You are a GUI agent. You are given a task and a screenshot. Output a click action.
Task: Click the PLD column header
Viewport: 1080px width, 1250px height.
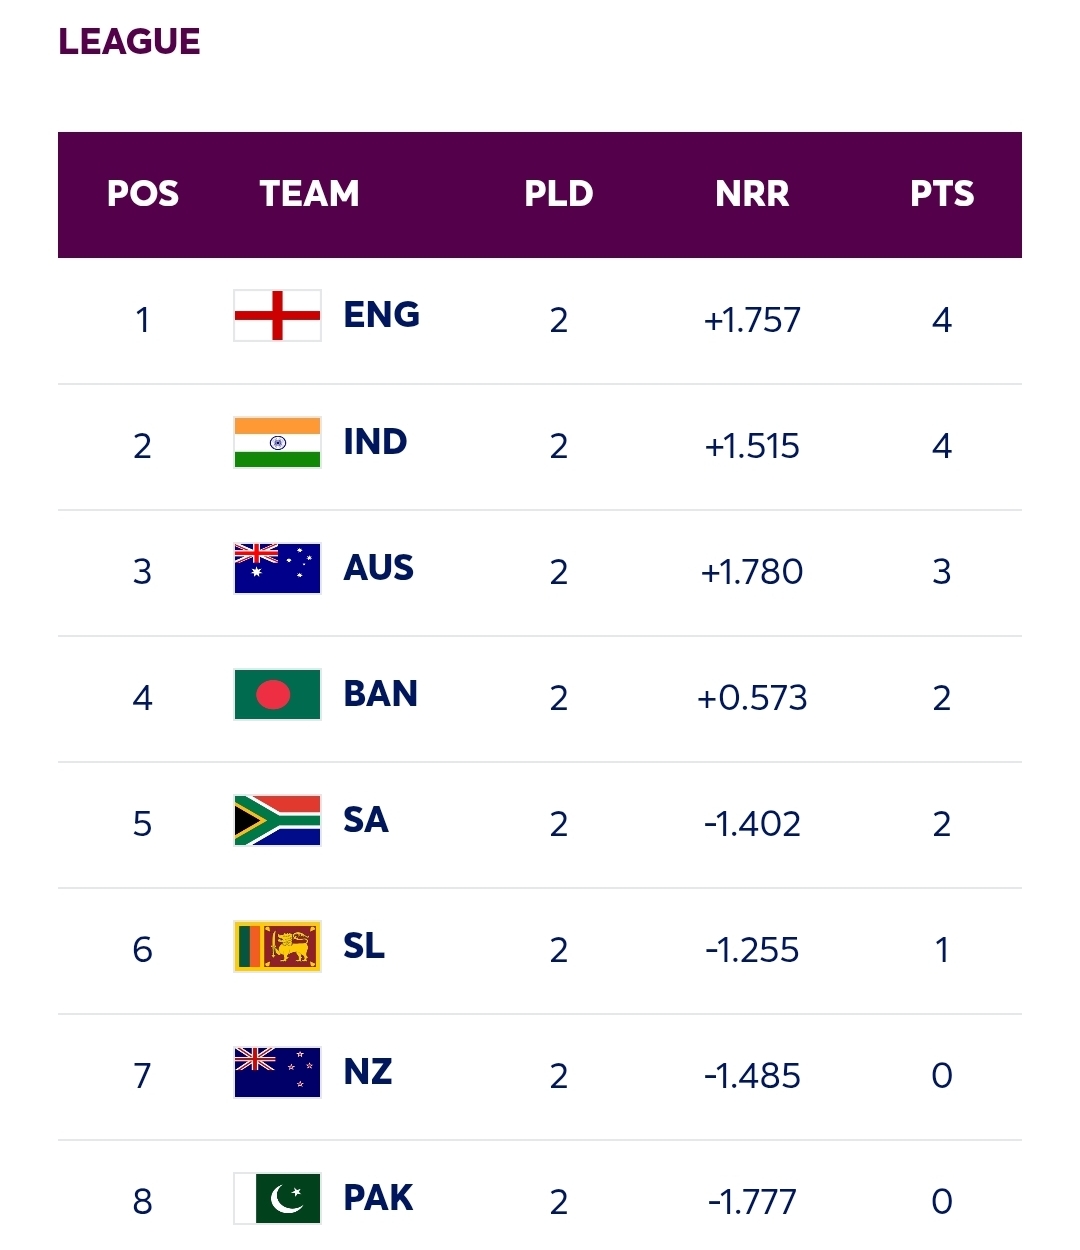click(x=559, y=194)
